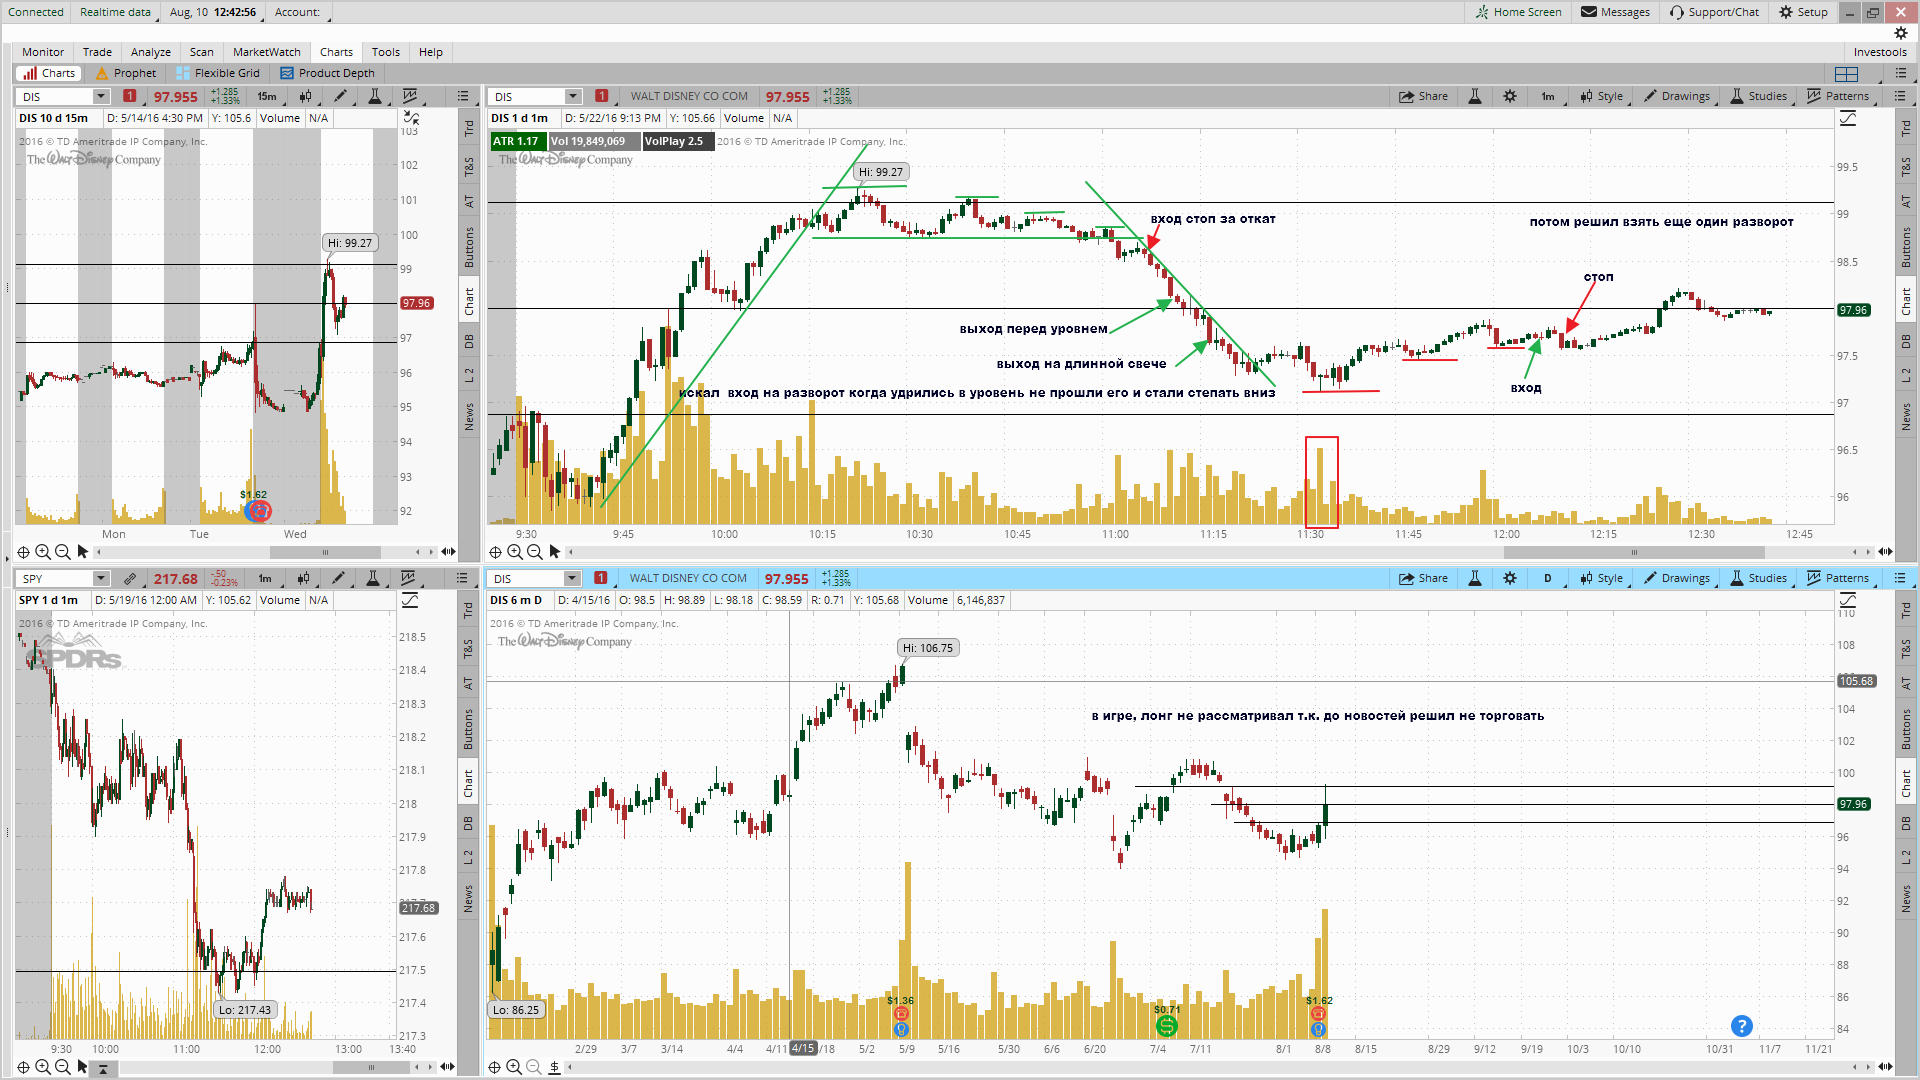Open Messages
This screenshot has height=1080, width=1920.
click(1615, 12)
